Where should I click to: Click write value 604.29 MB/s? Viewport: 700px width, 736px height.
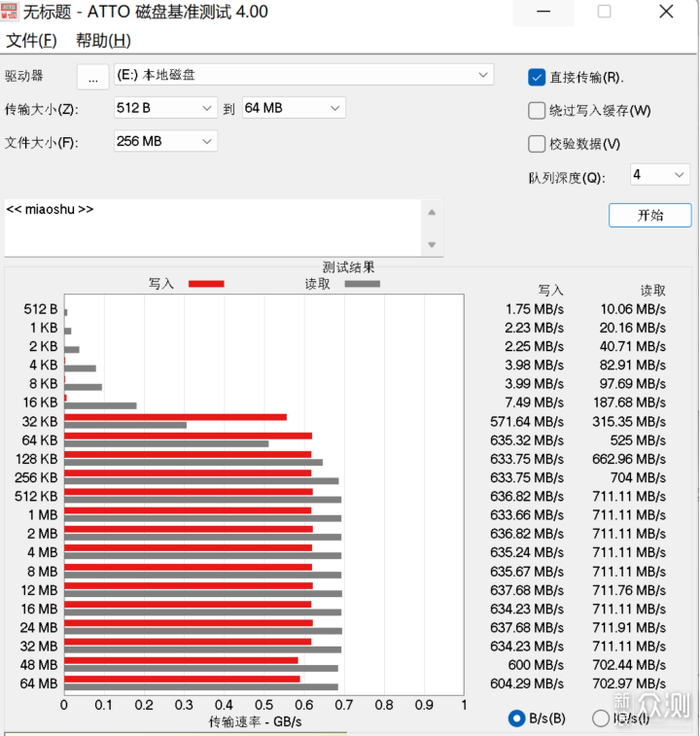527,684
